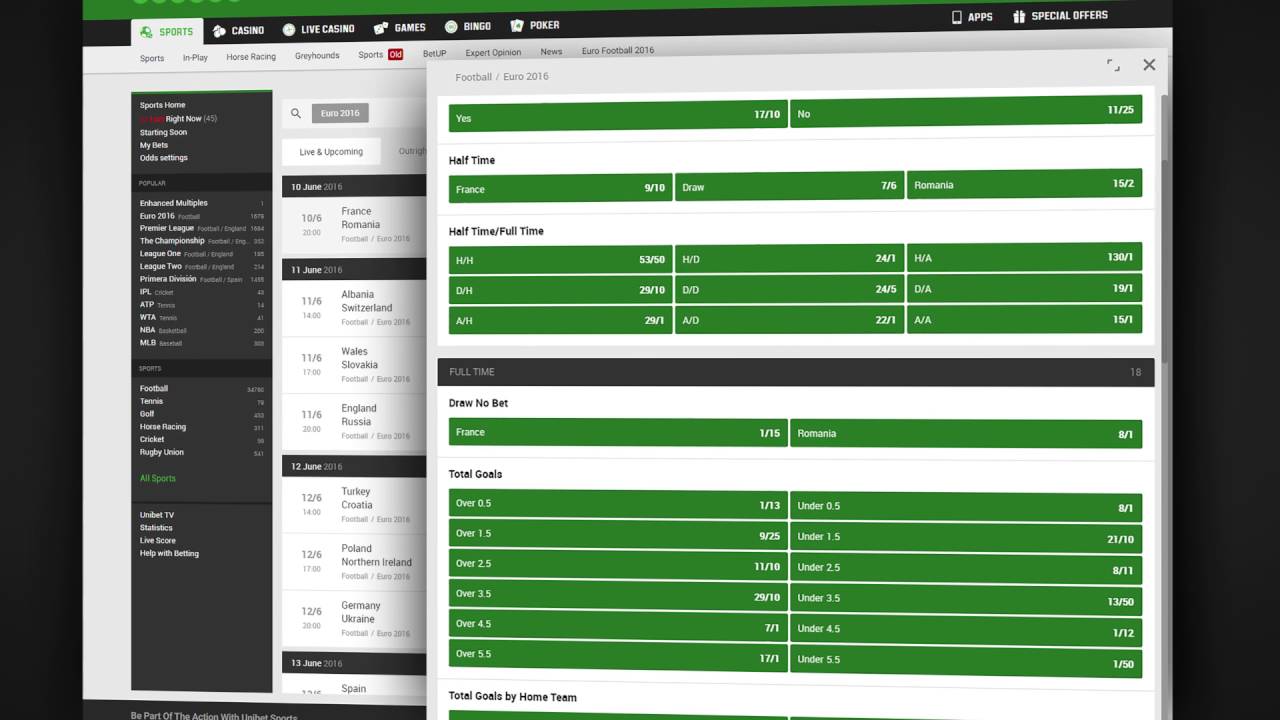This screenshot has width=1280, height=720.
Task: Select A/A at 15/1
Action: pyautogui.click(x=1024, y=319)
